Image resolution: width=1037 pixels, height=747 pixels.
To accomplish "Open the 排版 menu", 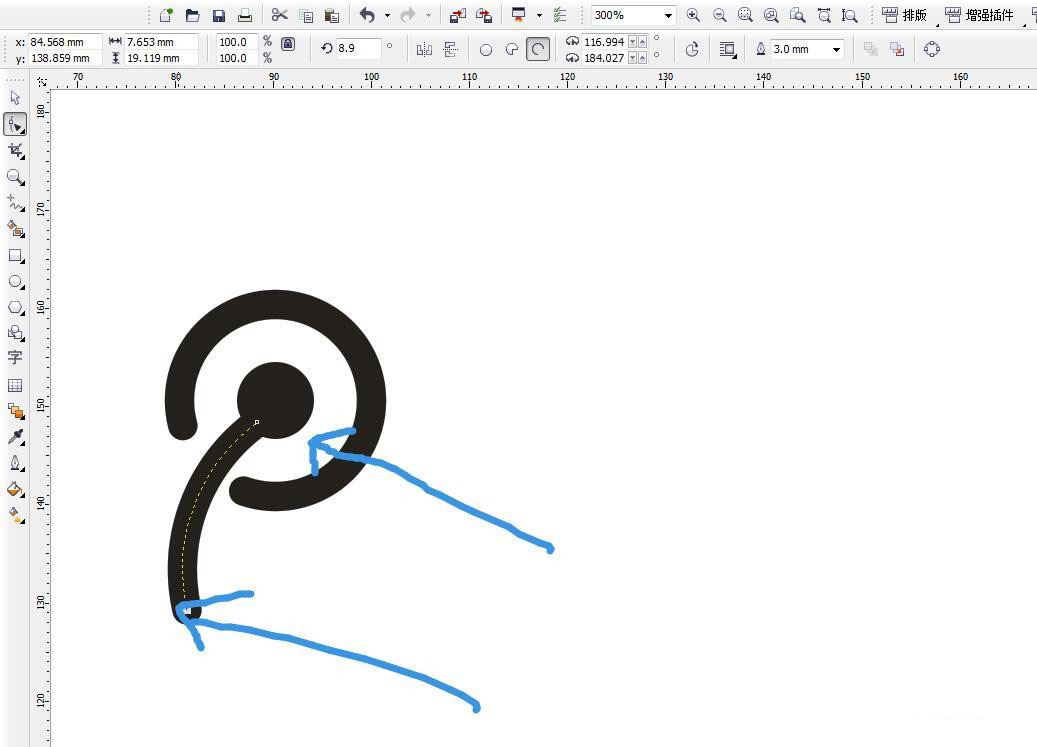I will pyautogui.click(x=904, y=15).
